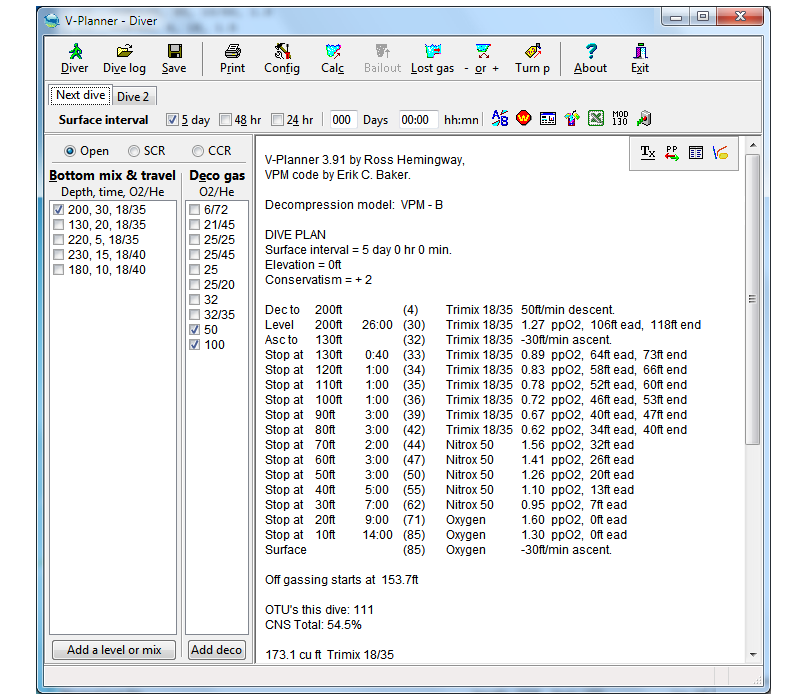Check the 220, 5, 18/35 level
The height and width of the screenshot is (700, 800).
(59, 240)
